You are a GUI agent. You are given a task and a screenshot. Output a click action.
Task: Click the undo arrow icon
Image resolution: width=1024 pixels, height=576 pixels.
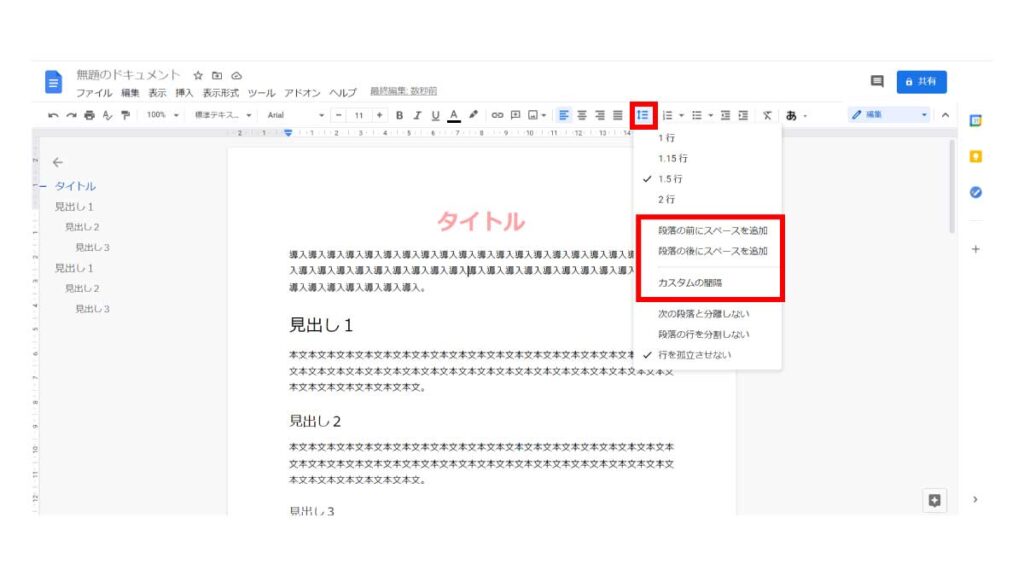tap(53, 116)
